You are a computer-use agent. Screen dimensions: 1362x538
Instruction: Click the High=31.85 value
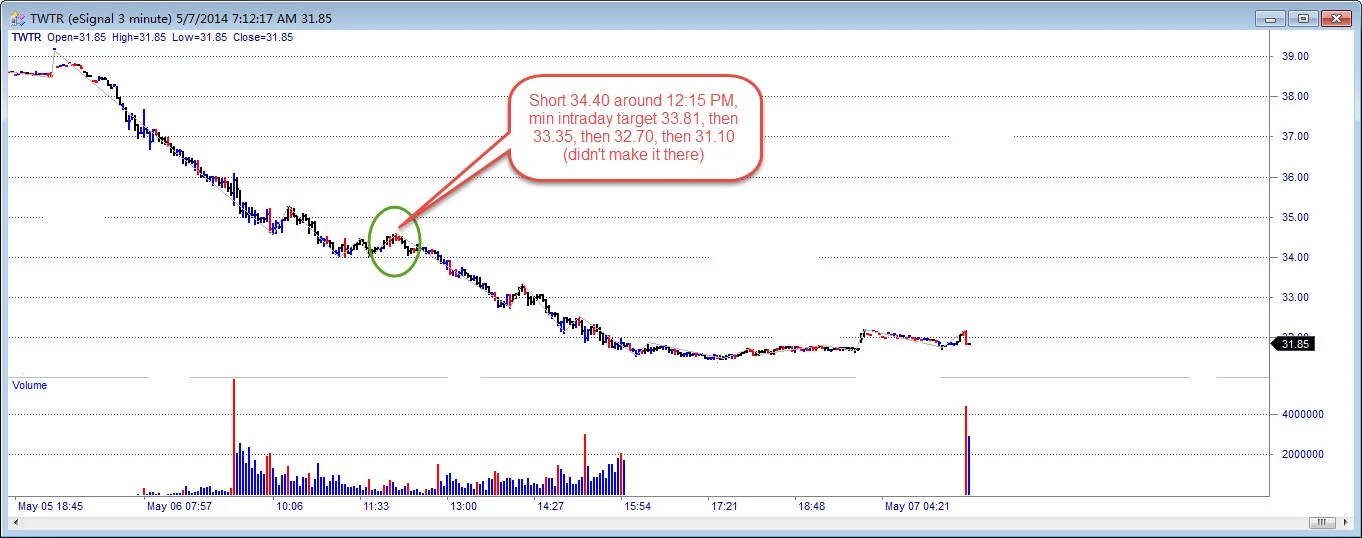coord(138,37)
